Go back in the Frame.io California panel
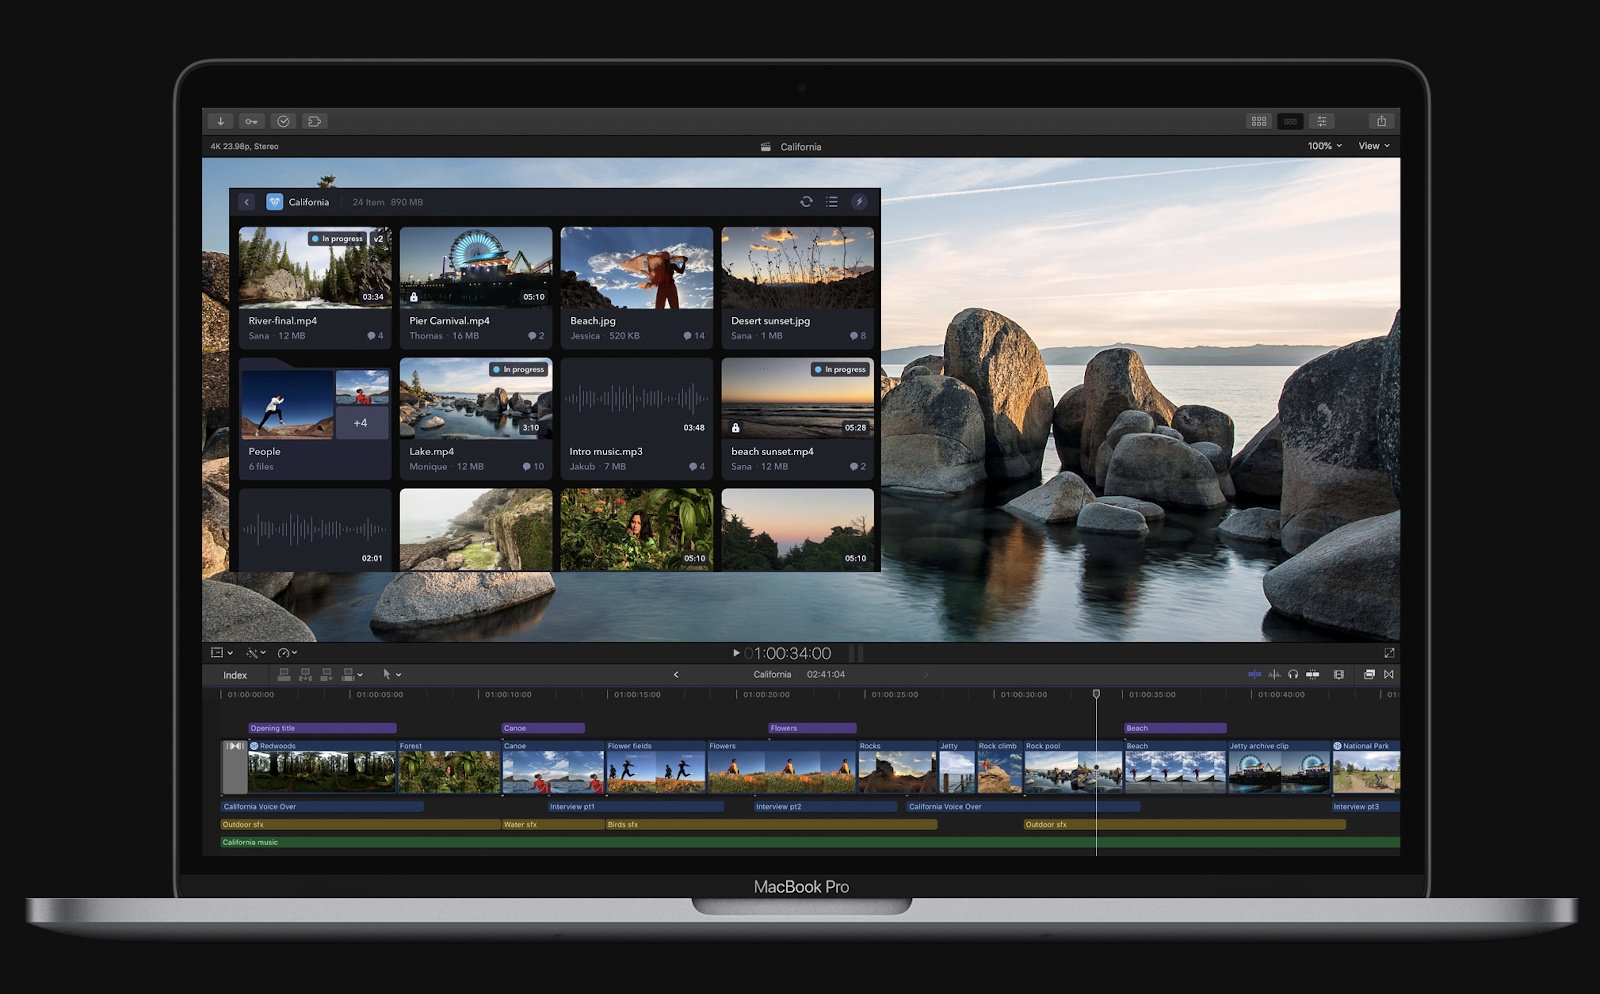The image size is (1600, 994). (x=247, y=202)
